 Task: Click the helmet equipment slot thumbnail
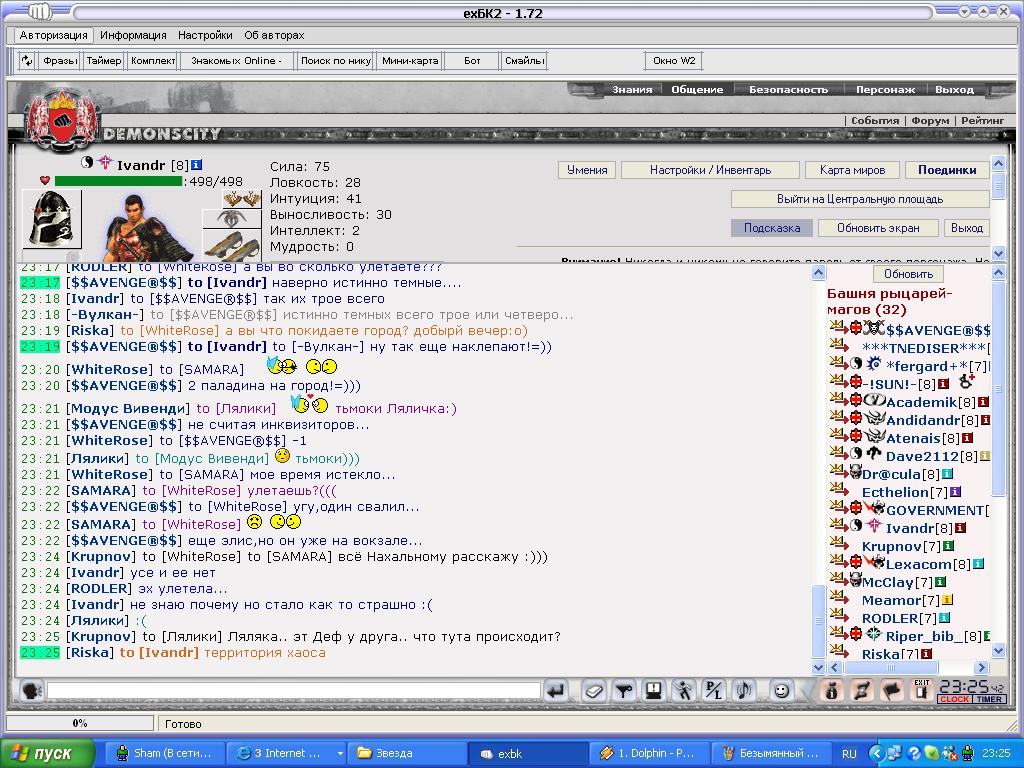click(x=52, y=219)
